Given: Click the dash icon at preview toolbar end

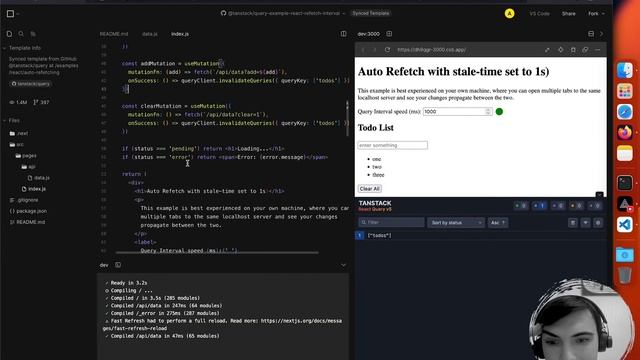Looking at the screenshot, I should point(598,50).
